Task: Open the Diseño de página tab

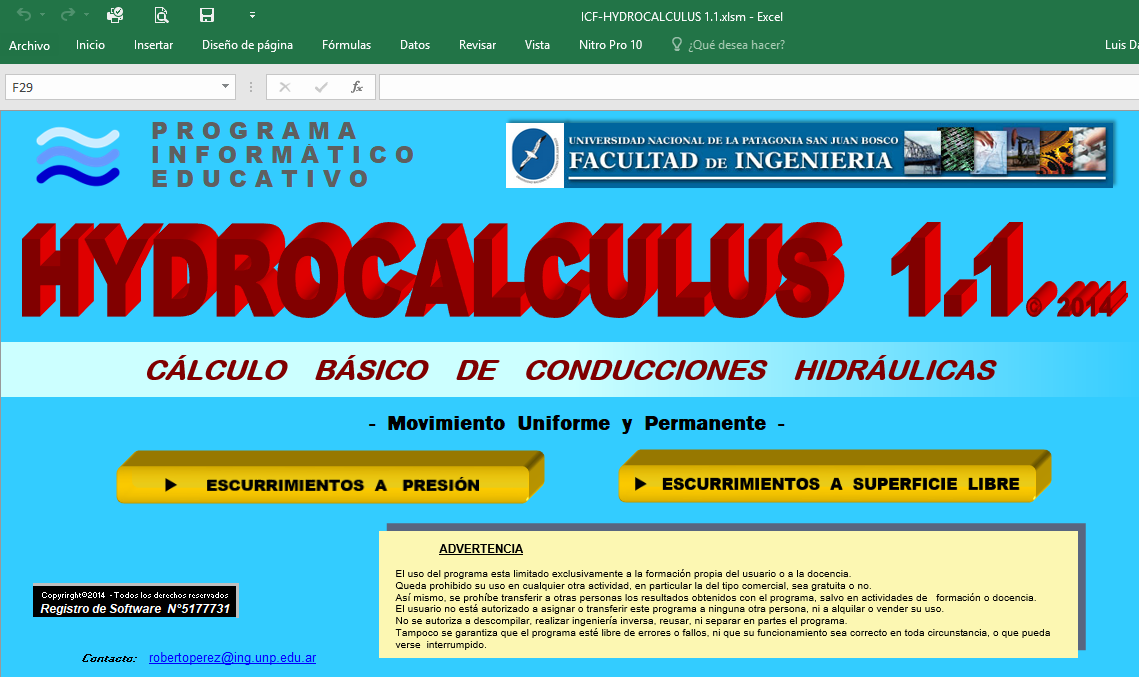Action: 248,45
